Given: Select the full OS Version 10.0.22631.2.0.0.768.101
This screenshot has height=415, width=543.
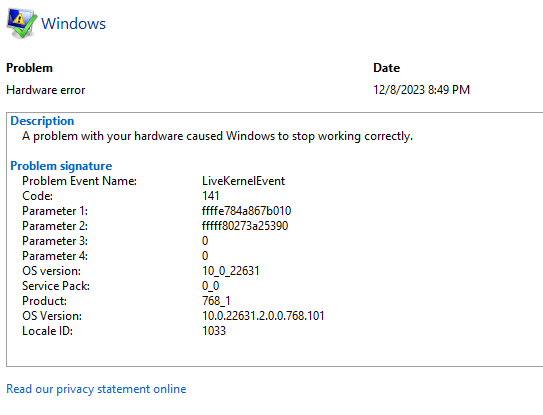Looking at the screenshot, I should click(x=263, y=316).
